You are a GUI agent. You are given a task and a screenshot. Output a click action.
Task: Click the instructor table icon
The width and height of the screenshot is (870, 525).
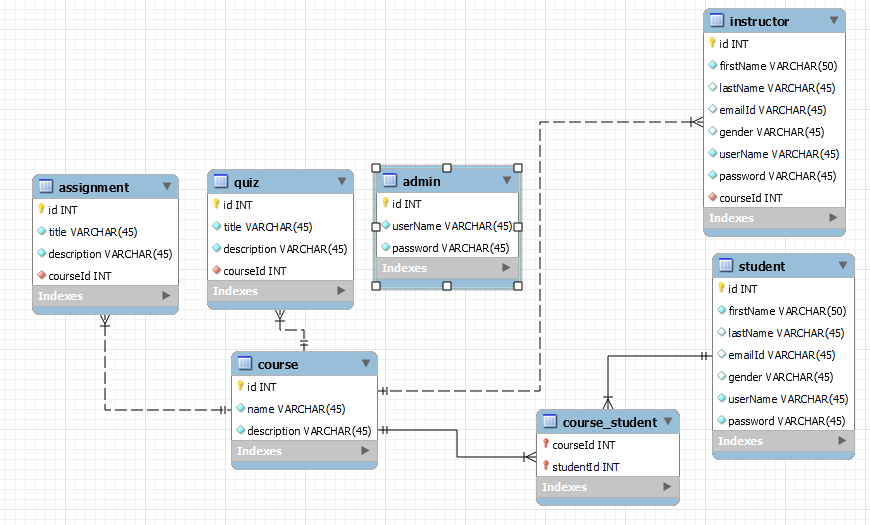(x=717, y=21)
